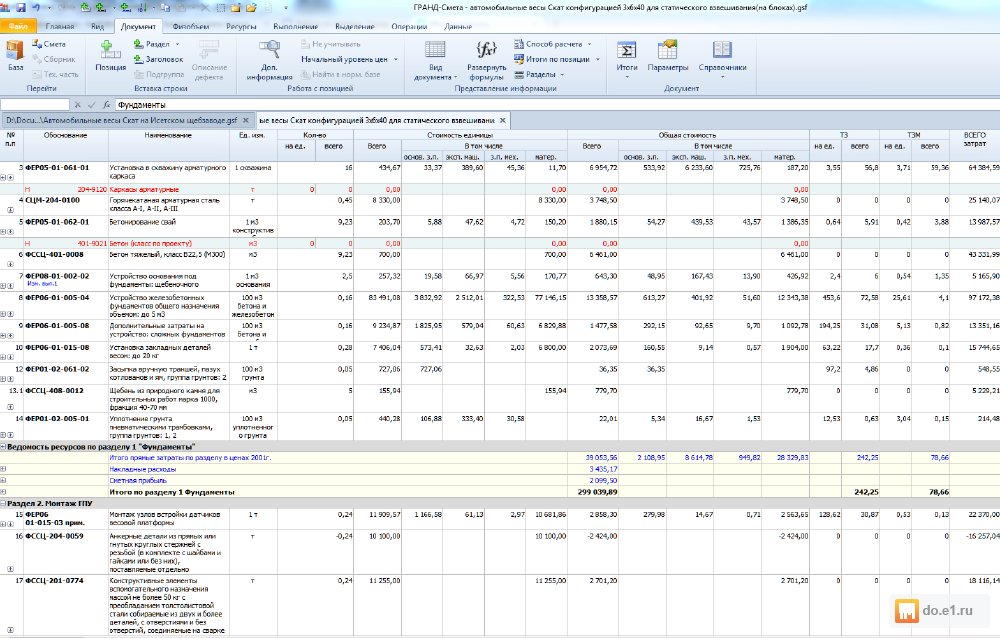The height and width of the screenshot is (638, 1000).
Task: Insert a new Позиция row
Action: (x=110, y=56)
